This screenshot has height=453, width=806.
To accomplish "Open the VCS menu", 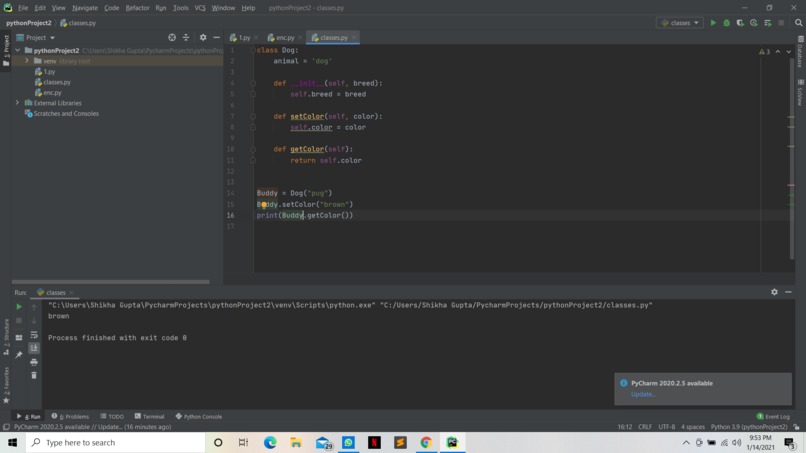I will click(x=200, y=8).
